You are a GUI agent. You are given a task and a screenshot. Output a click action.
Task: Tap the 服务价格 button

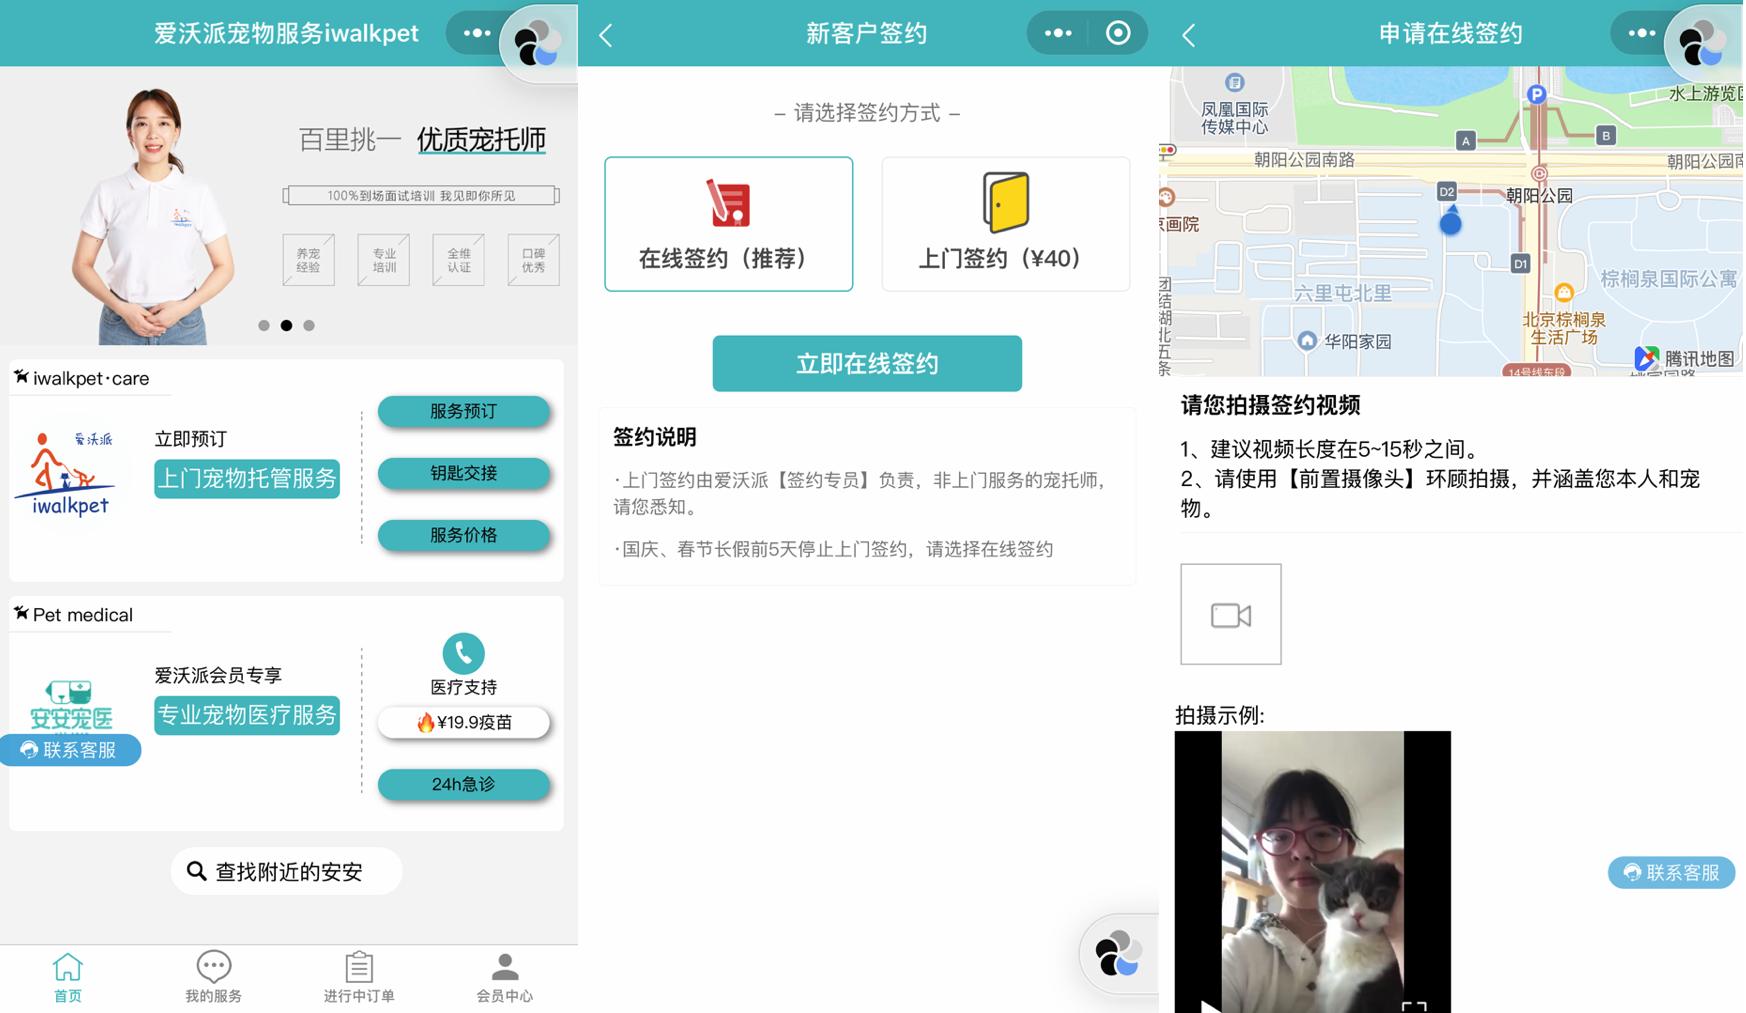point(464,535)
